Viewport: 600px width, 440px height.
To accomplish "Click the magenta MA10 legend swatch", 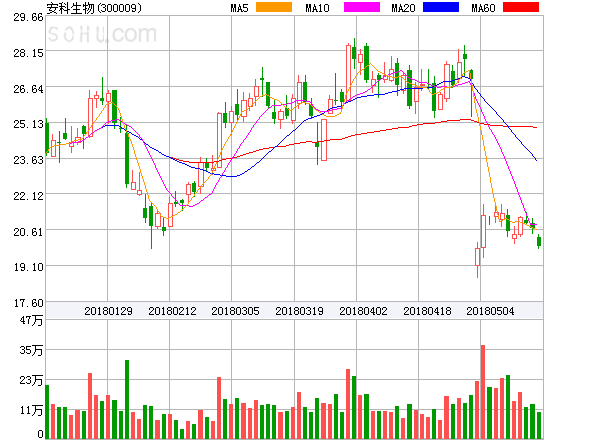I will pyautogui.click(x=362, y=7).
